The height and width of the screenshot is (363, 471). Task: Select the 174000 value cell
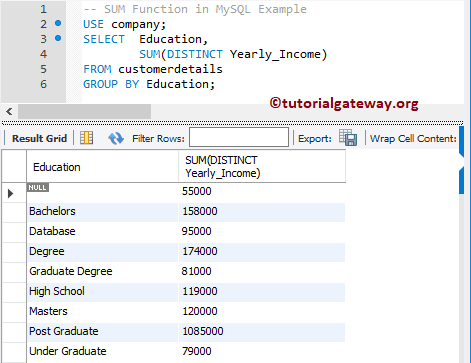pyautogui.click(x=262, y=252)
